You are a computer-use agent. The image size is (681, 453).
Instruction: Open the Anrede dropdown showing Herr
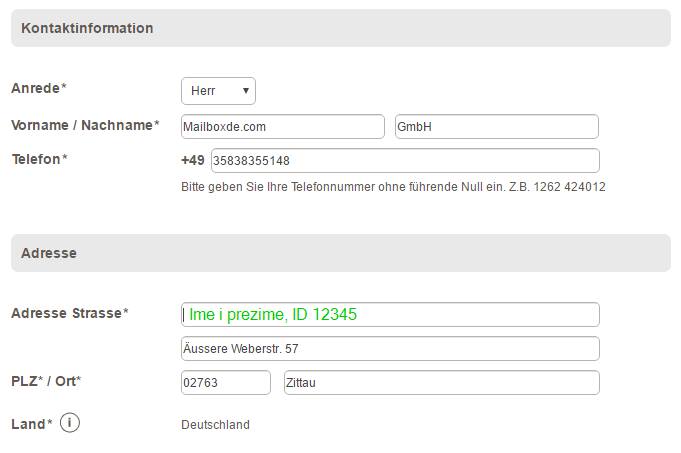[218, 91]
